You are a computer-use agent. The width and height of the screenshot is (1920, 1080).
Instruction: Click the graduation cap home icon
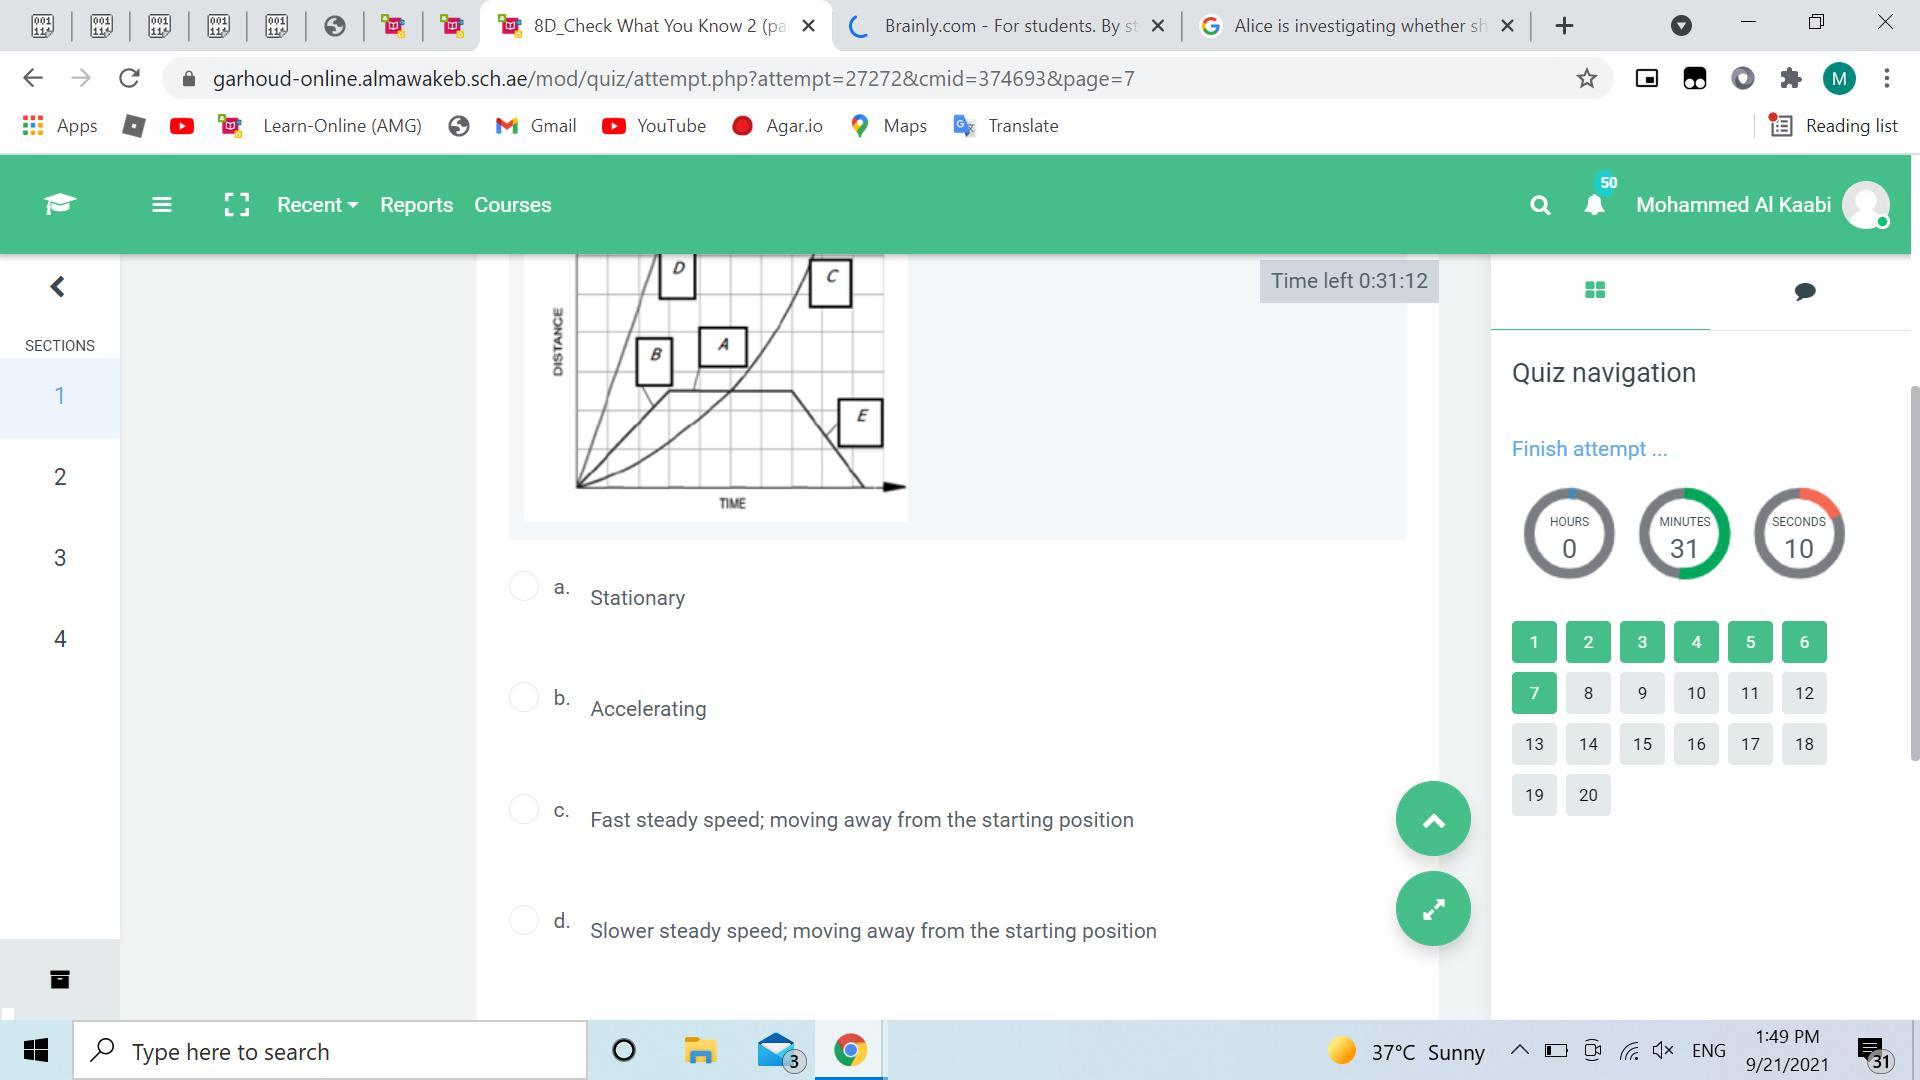pyautogui.click(x=60, y=204)
